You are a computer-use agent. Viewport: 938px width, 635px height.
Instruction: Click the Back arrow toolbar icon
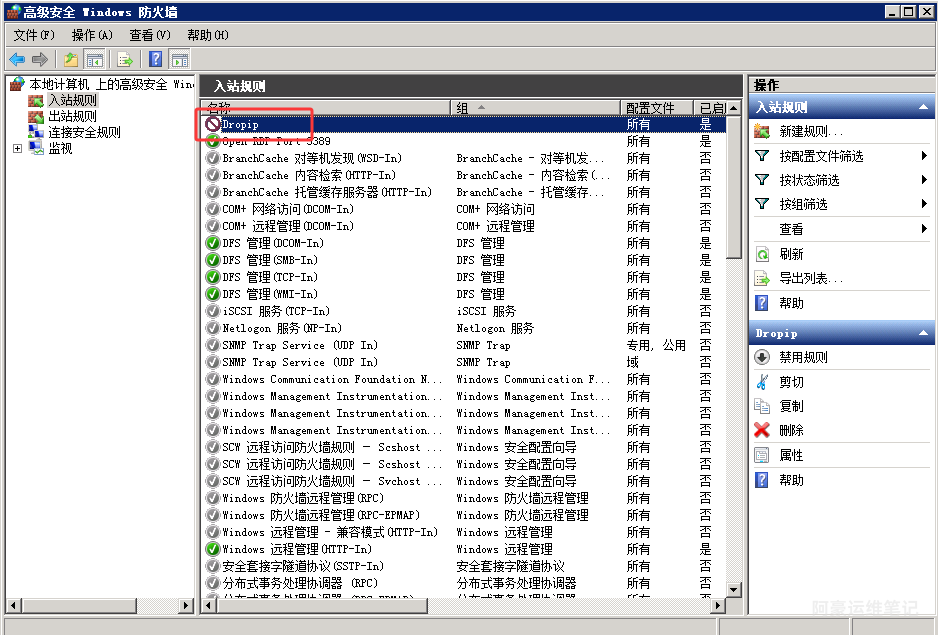pyautogui.click(x=17, y=59)
